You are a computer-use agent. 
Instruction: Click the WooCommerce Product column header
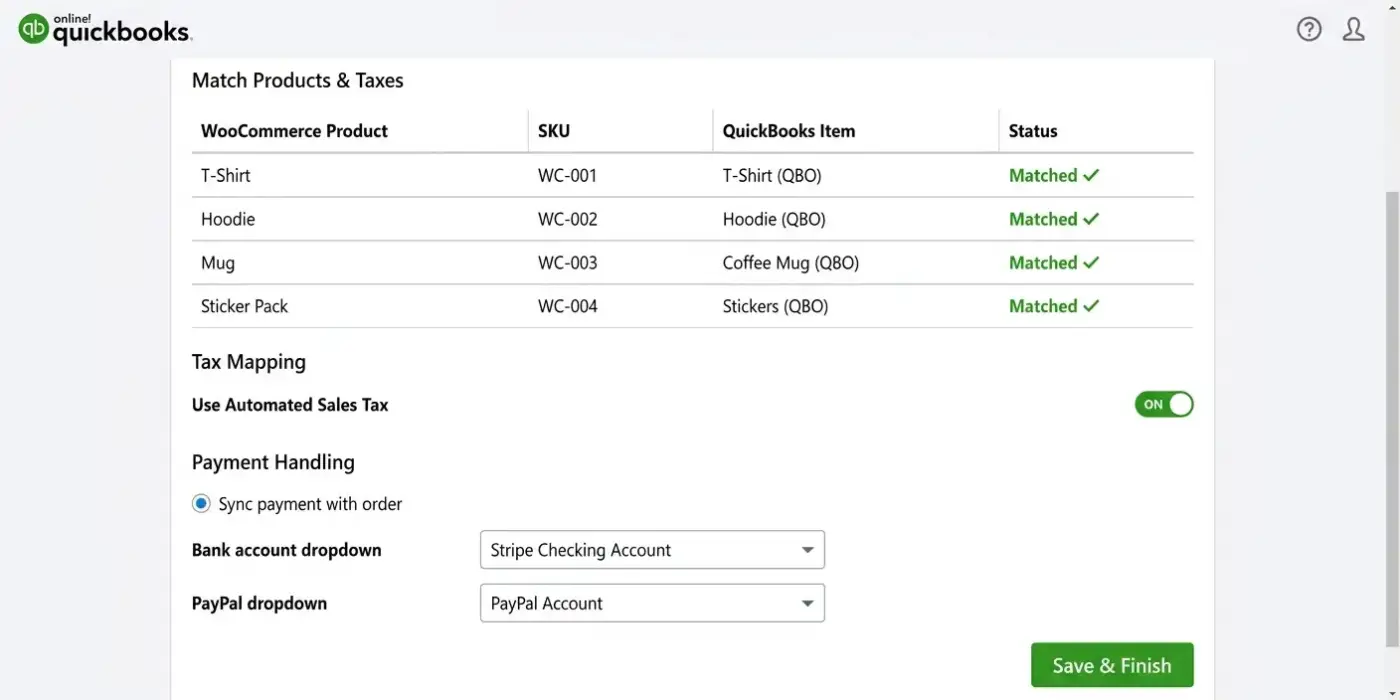(x=294, y=131)
